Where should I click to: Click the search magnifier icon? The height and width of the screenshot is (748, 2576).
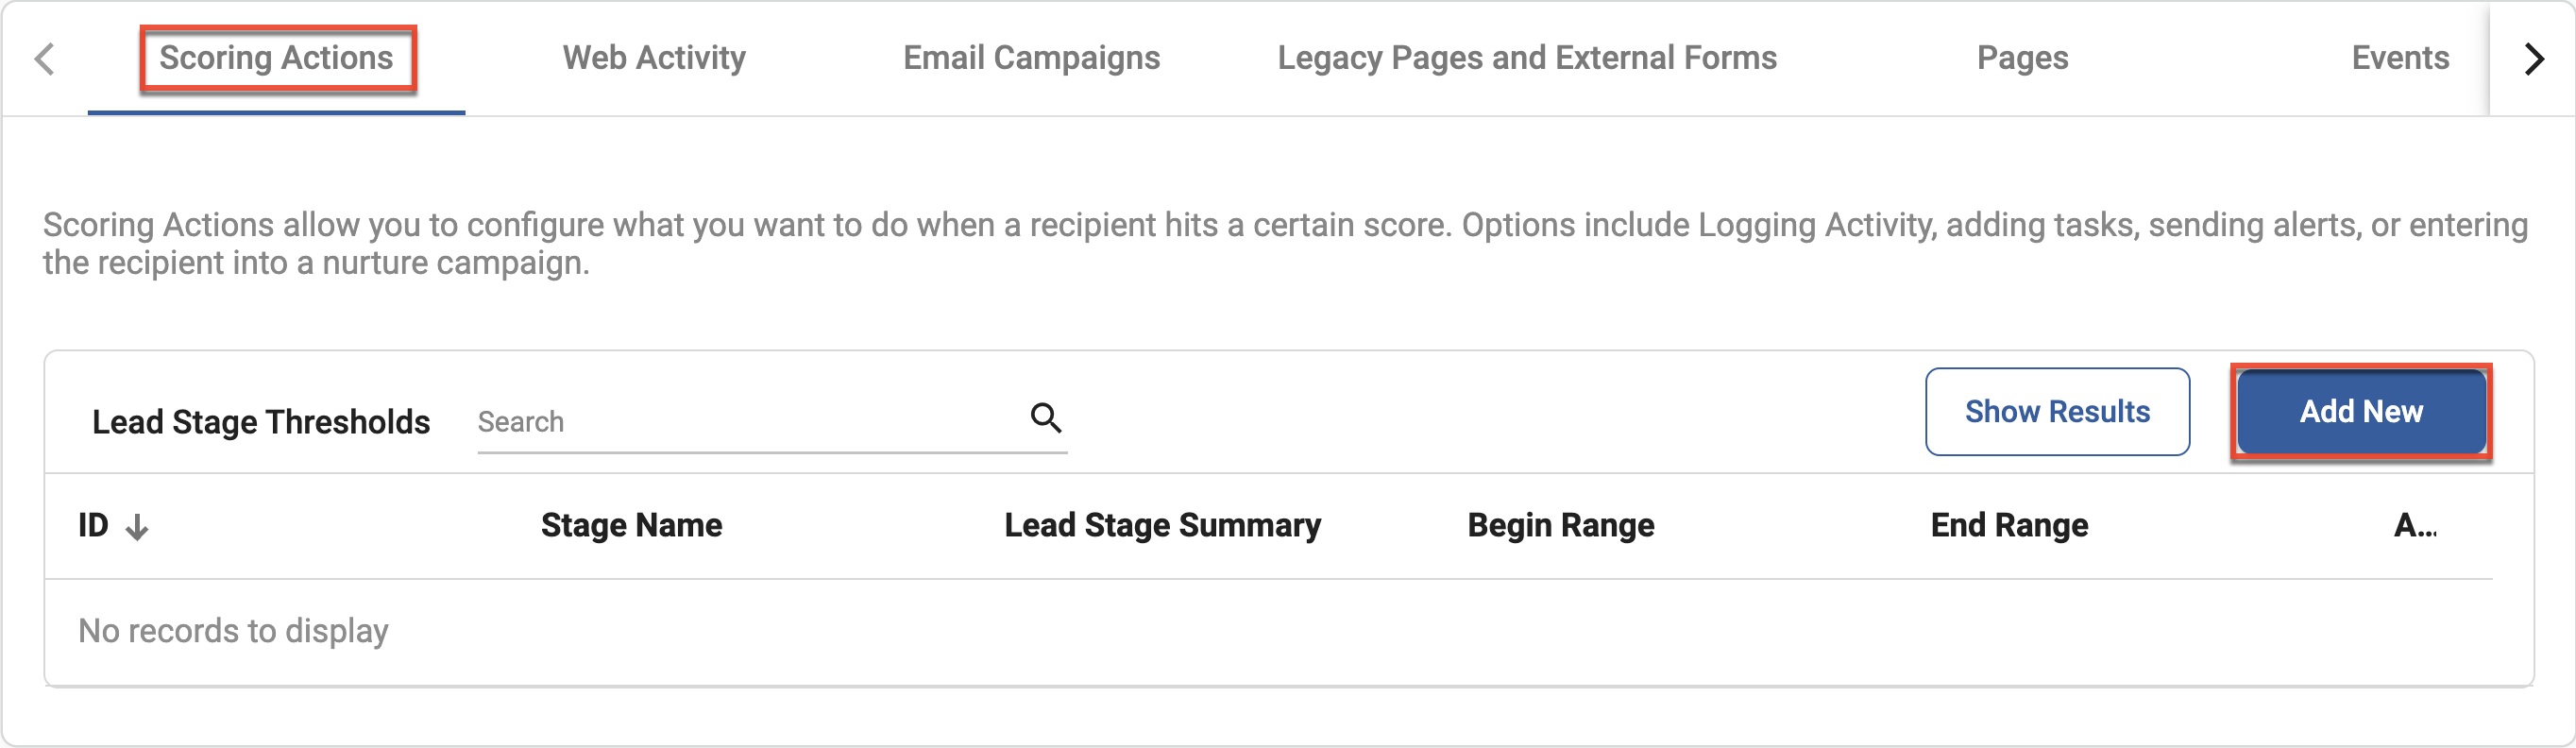[1046, 418]
